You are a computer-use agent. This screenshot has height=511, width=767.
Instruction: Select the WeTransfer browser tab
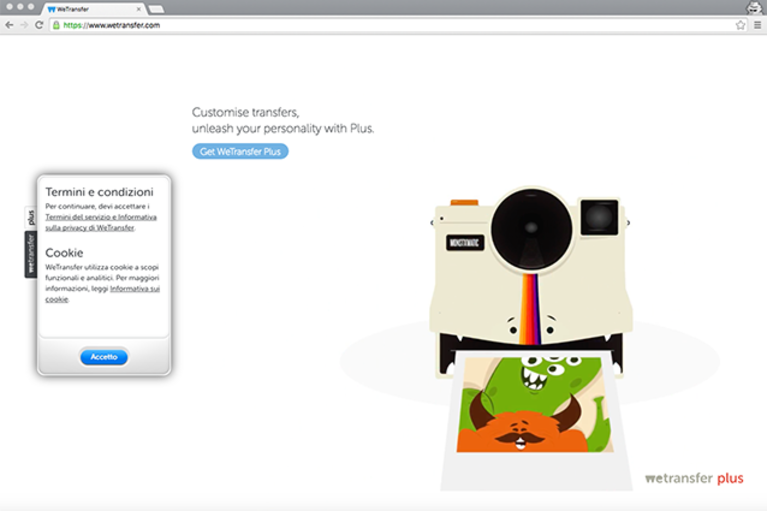click(94, 9)
